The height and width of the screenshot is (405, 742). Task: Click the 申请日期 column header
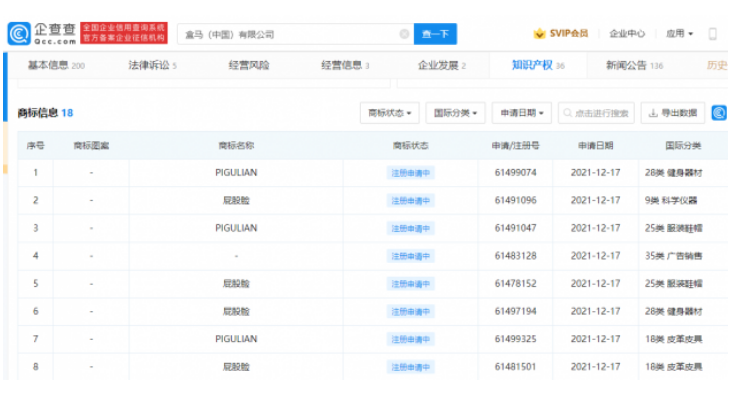click(x=595, y=145)
